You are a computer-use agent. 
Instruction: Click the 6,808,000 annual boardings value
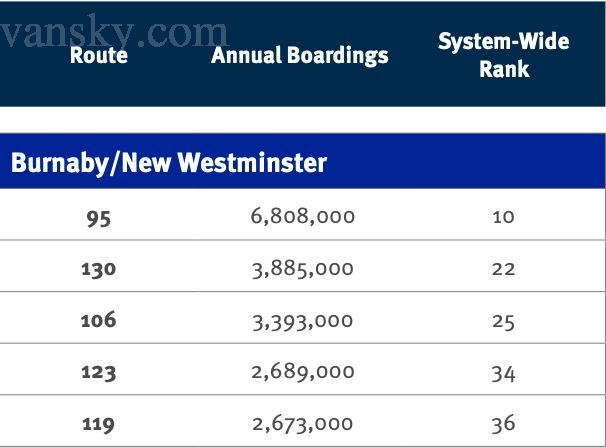(302, 216)
